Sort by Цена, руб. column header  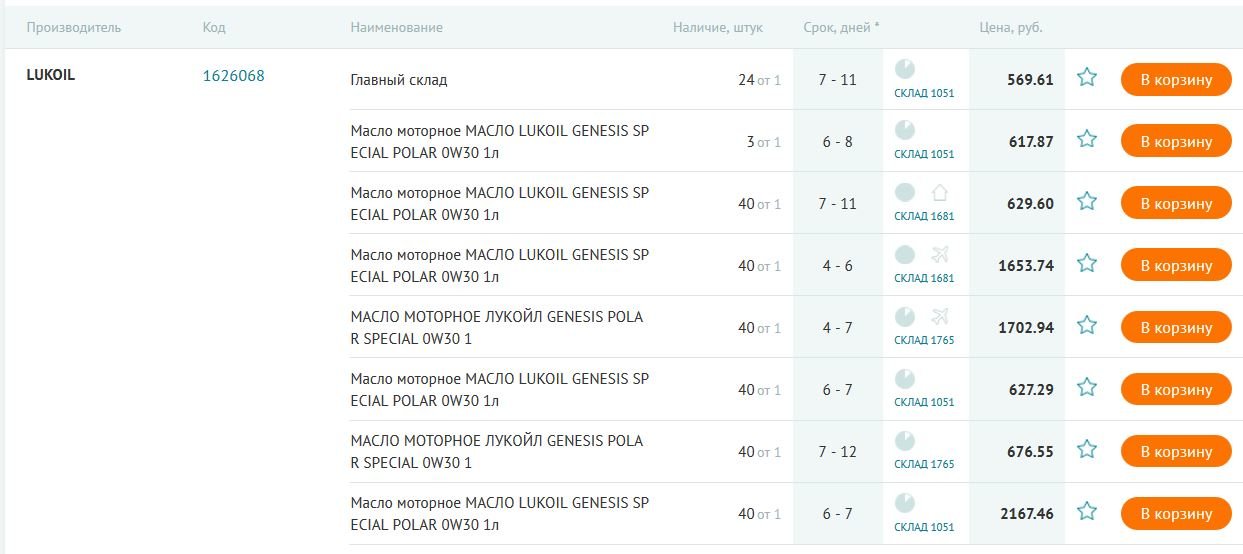pyautogui.click(x=1011, y=27)
